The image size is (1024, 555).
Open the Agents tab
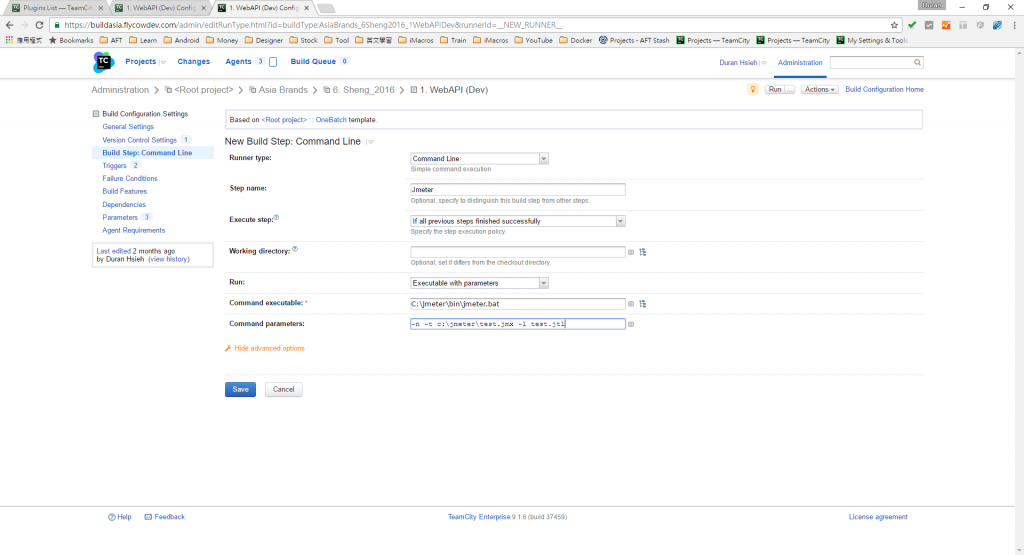[238, 61]
